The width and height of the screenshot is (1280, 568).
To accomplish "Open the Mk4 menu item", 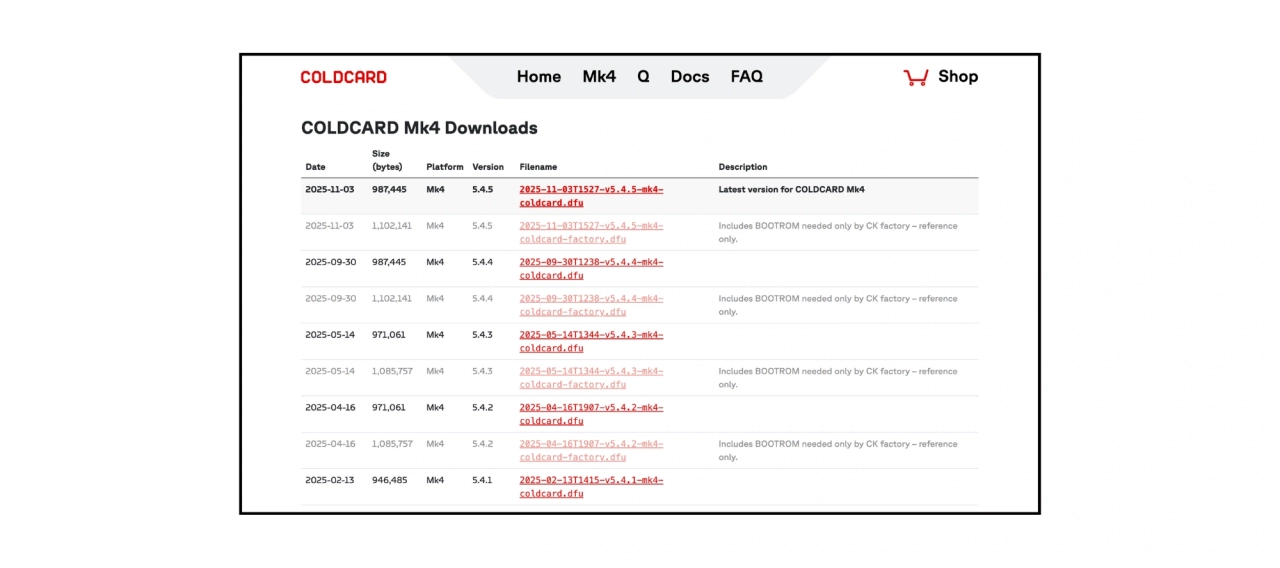I will pyautogui.click(x=599, y=76).
